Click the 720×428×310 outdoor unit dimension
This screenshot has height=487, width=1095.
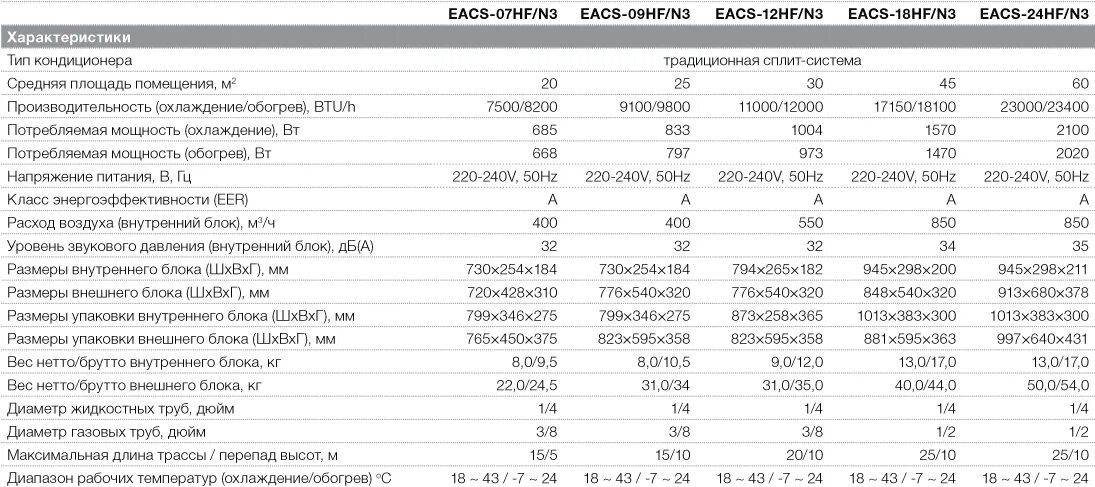(x=511, y=293)
